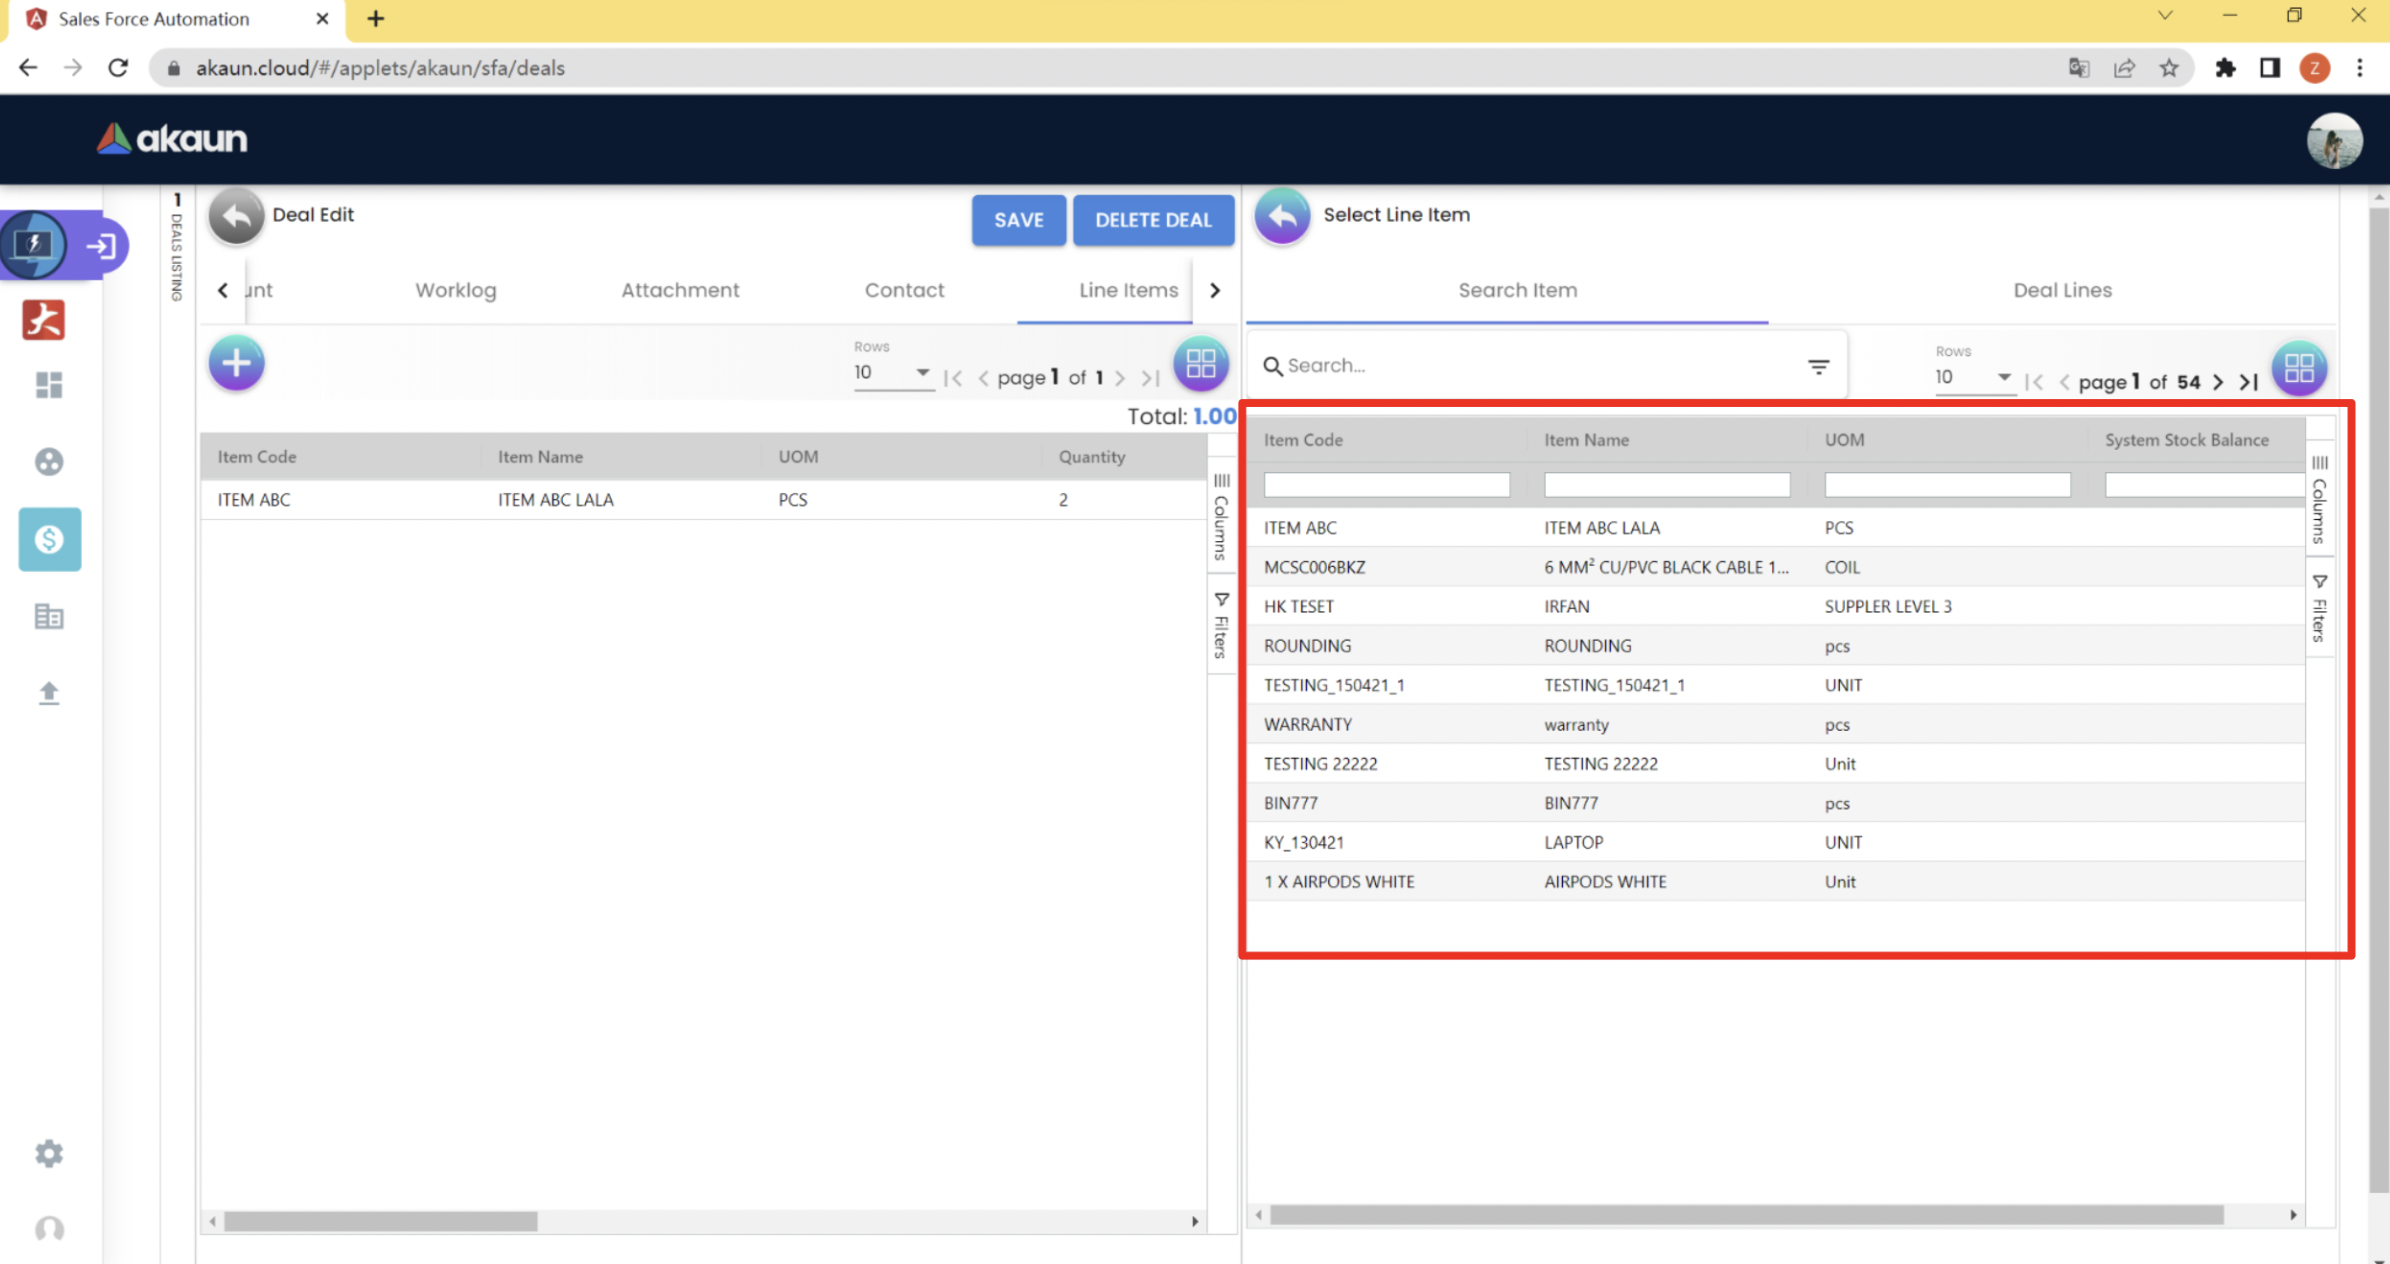Viewport: 2390px width, 1264px height.
Task: Click the dashboard tiles sidebar icon
Action: [49, 385]
